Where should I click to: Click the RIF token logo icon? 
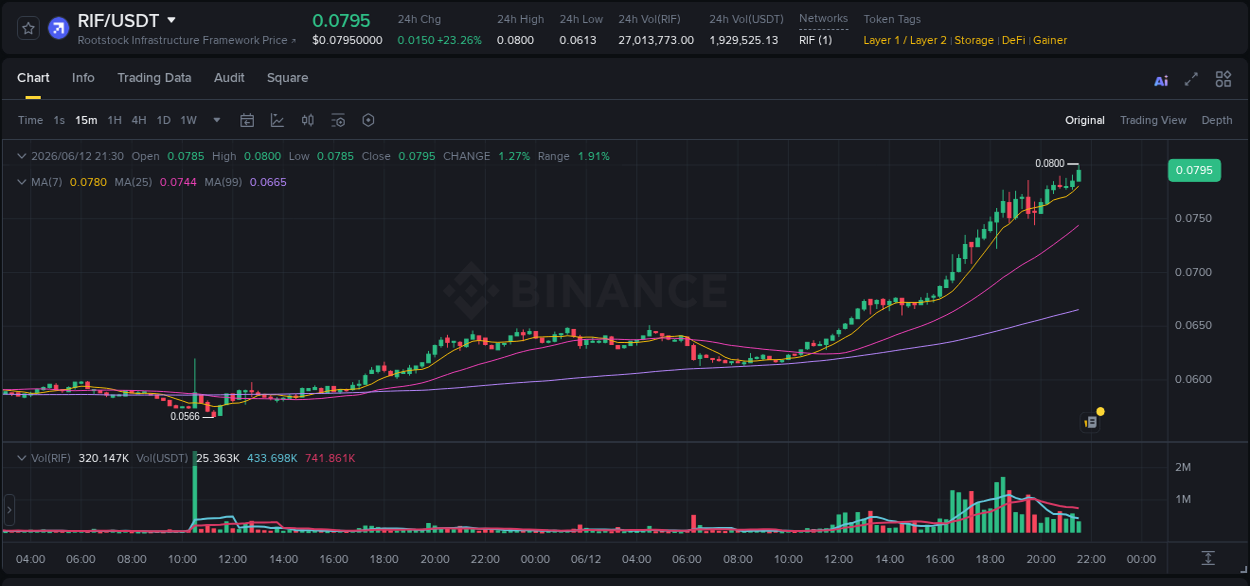[x=59, y=28]
